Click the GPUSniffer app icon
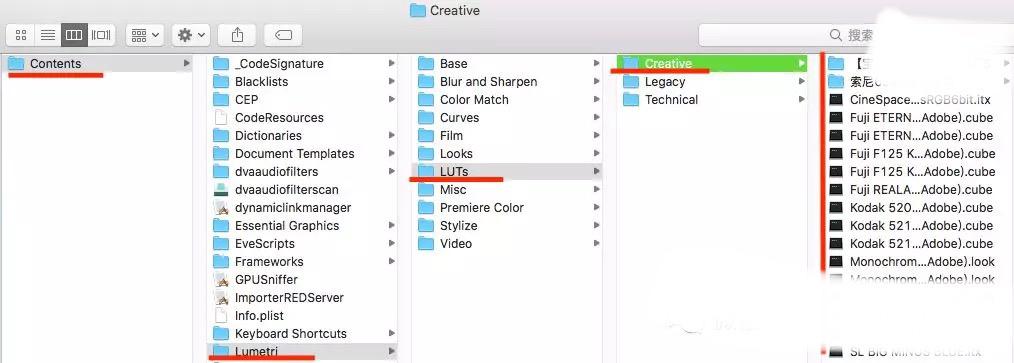Viewport: 1014px width, 363px height. pos(221,280)
